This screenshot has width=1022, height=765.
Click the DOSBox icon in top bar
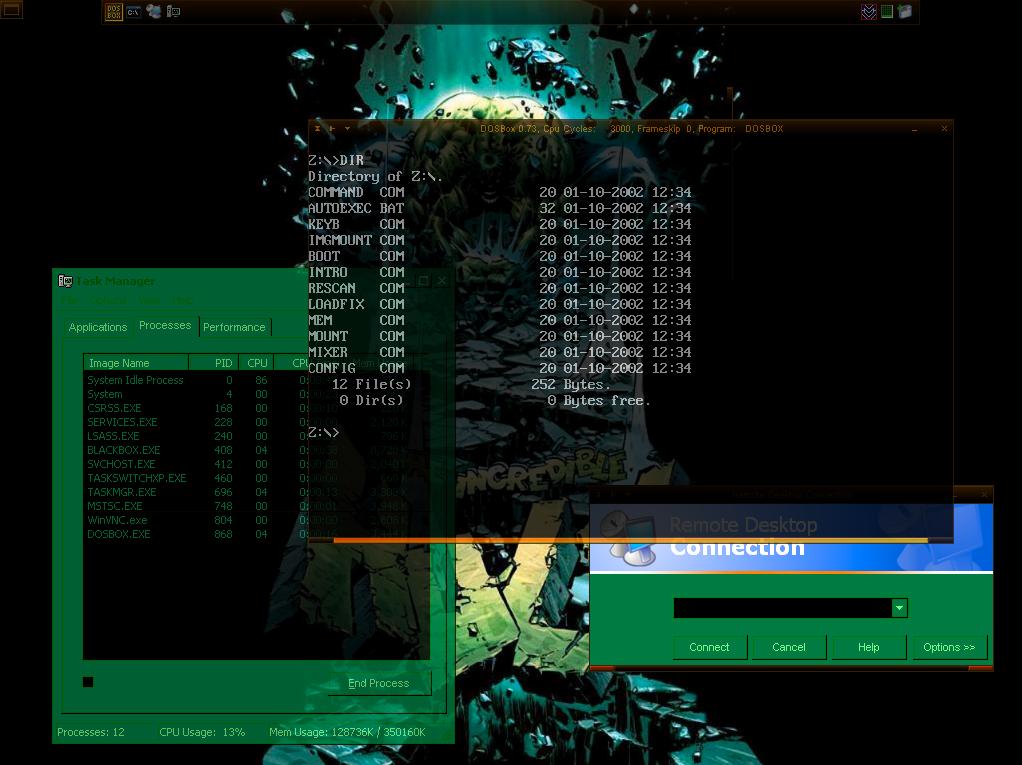click(114, 12)
